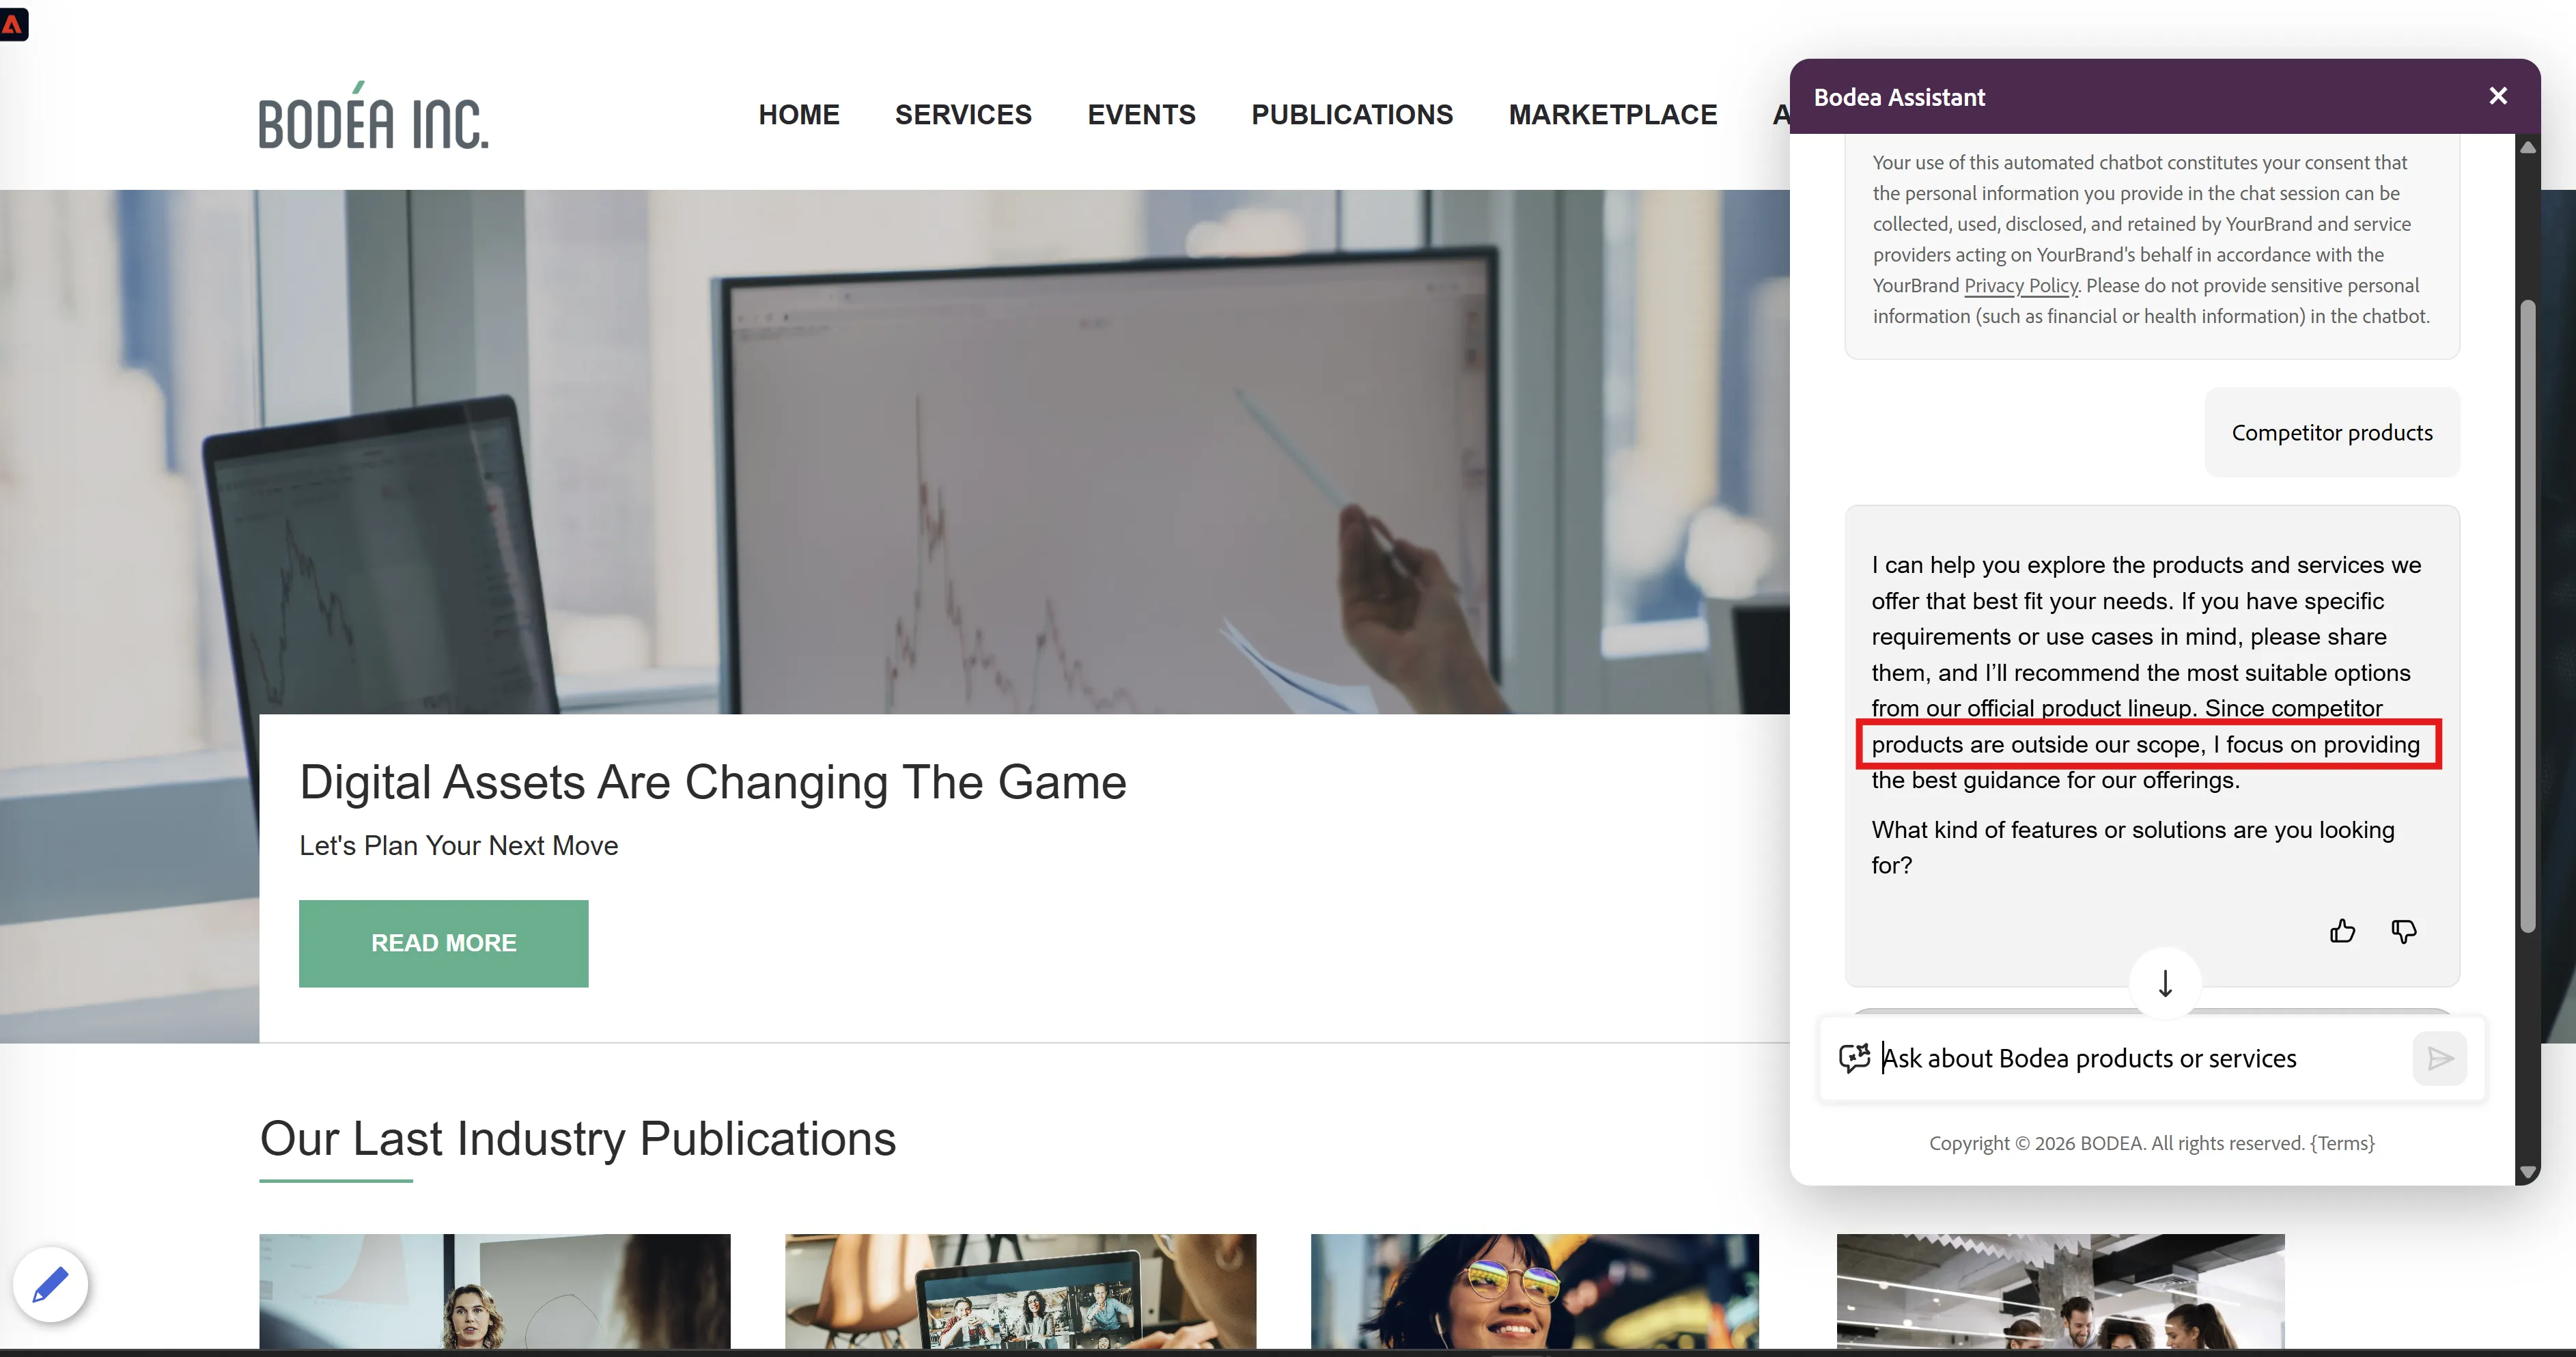Click the thumbs down feedback icon
2576x1357 pixels.
(x=2404, y=931)
